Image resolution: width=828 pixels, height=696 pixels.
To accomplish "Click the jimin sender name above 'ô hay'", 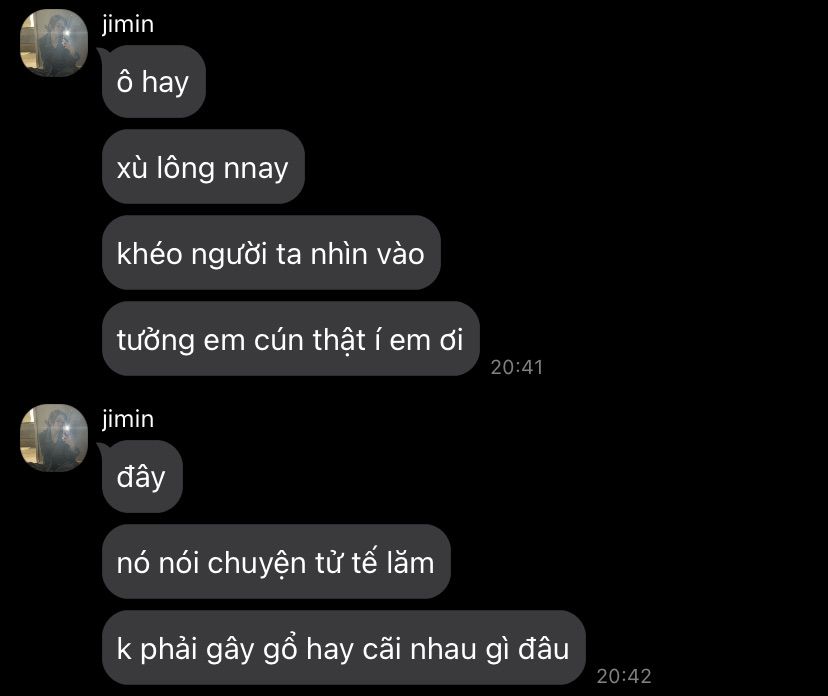I will click(x=128, y=24).
